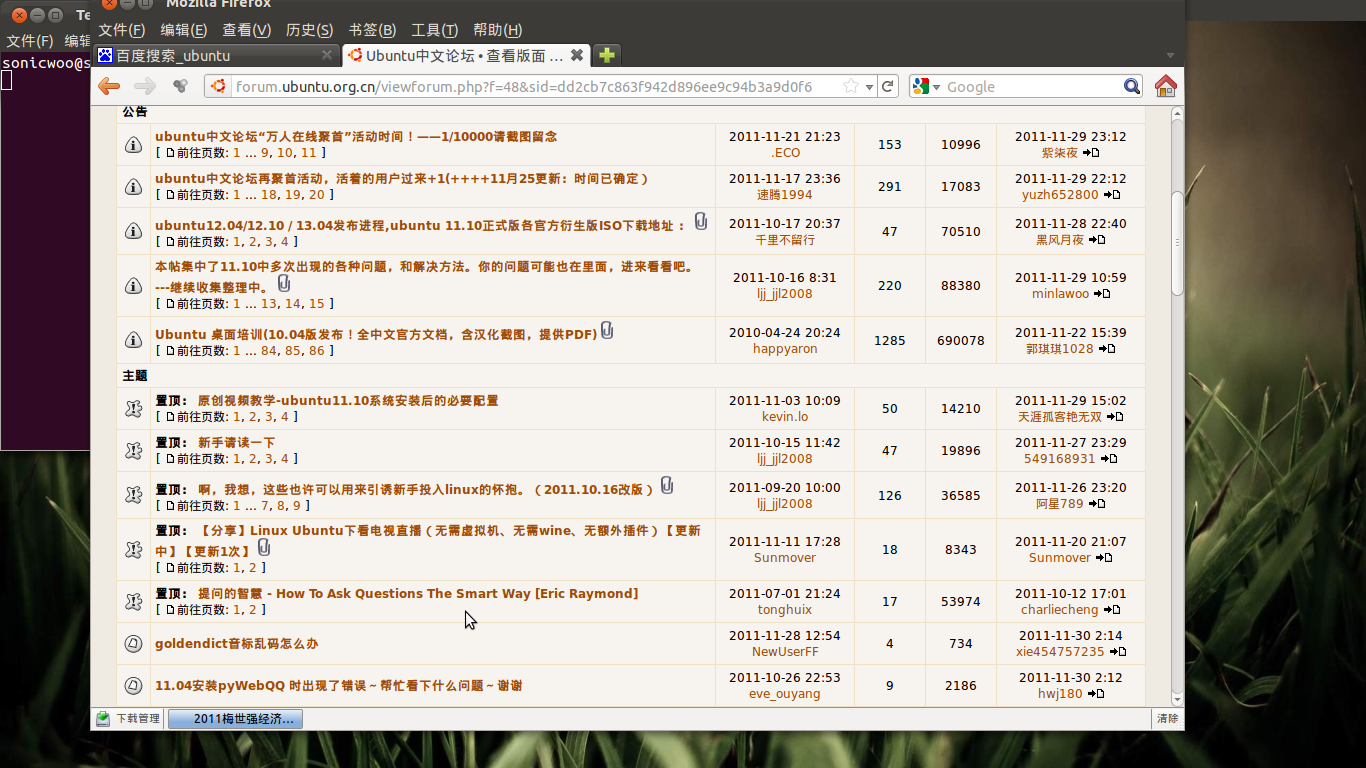This screenshot has width=1366, height=768.
Task: Open the profile of author kevin.lo
Action: 785,416
